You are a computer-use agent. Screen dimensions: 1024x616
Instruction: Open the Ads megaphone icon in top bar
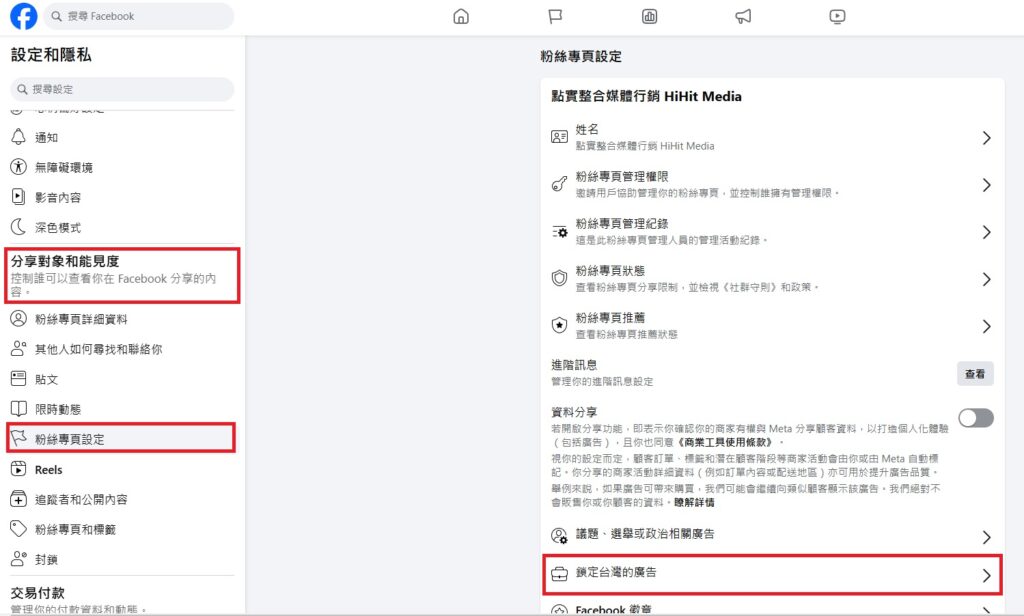click(743, 16)
